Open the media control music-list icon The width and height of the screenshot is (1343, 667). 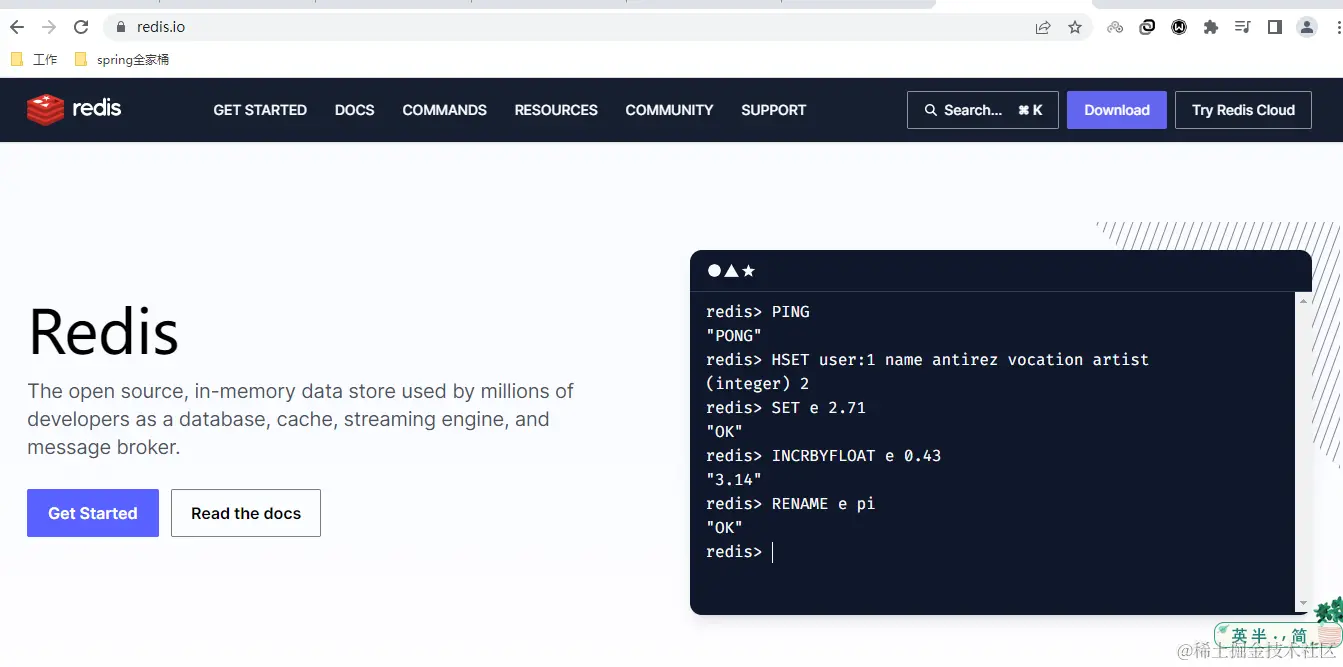pyautogui.click(x=1243, y=27)
